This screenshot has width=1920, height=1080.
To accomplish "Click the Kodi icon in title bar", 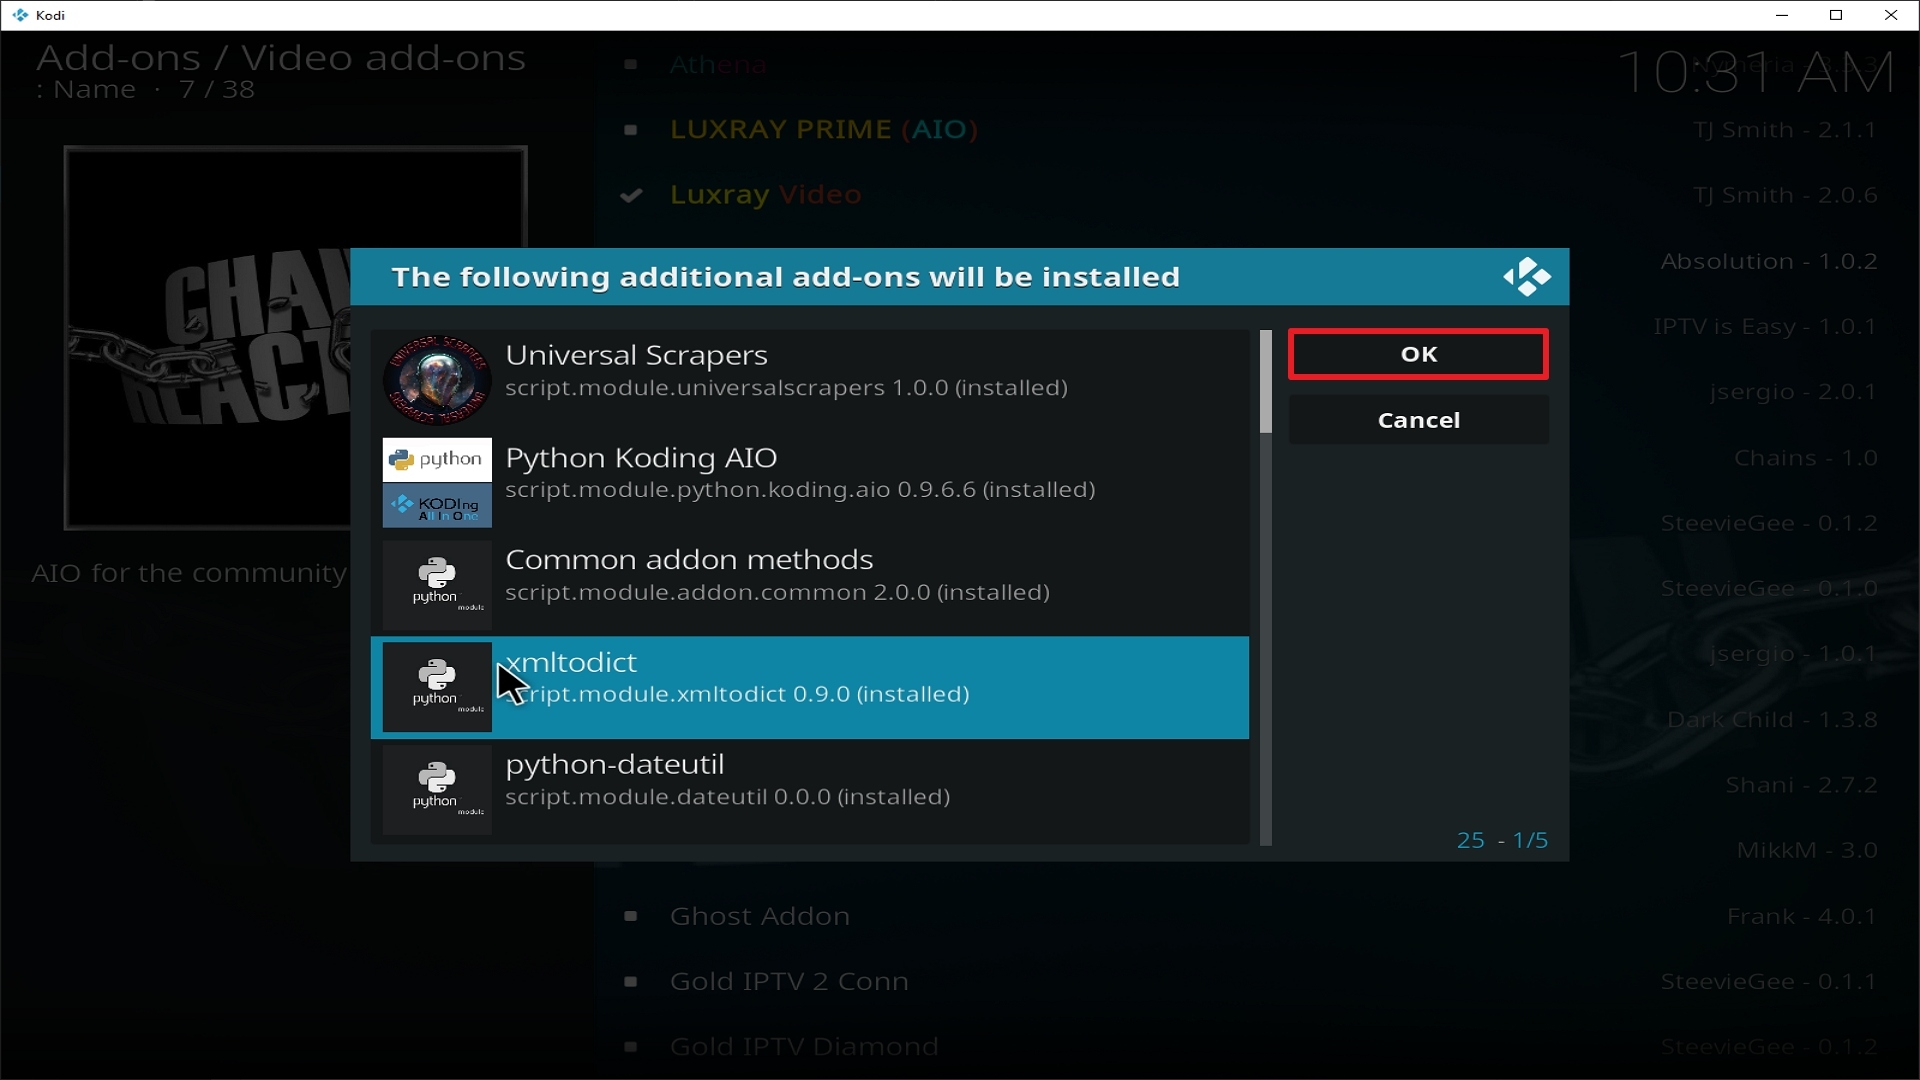I will (x=20, y=15).
